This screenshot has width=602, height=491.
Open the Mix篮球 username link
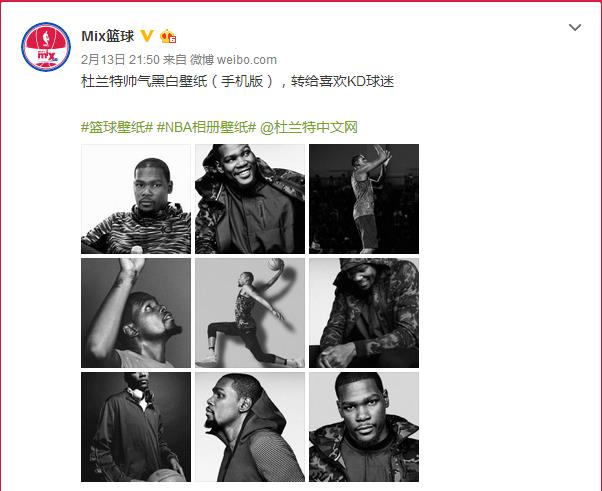click(x=108, y=36)
